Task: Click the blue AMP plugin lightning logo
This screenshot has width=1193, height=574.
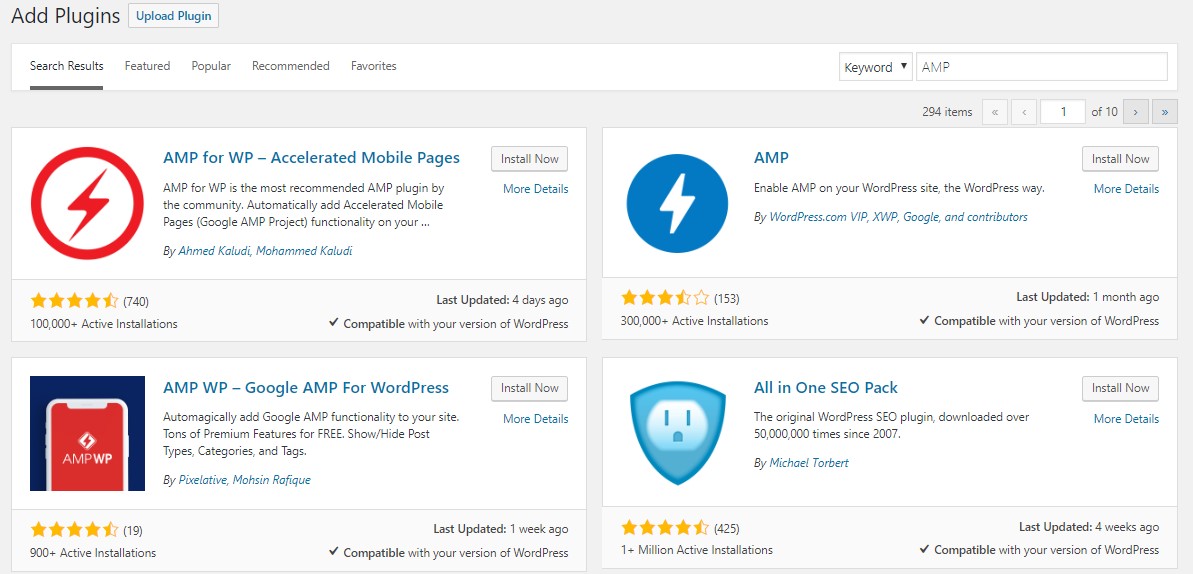Action: (677, 202)
